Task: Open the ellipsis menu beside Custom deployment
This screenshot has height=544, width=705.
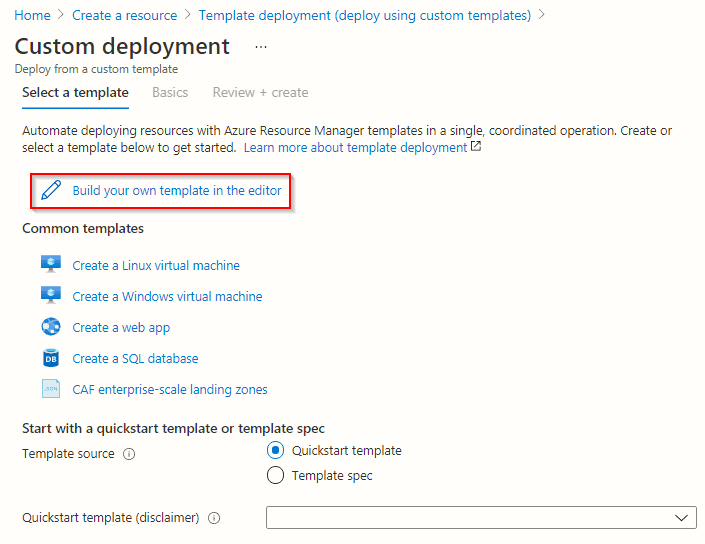Action: [261, 47]
